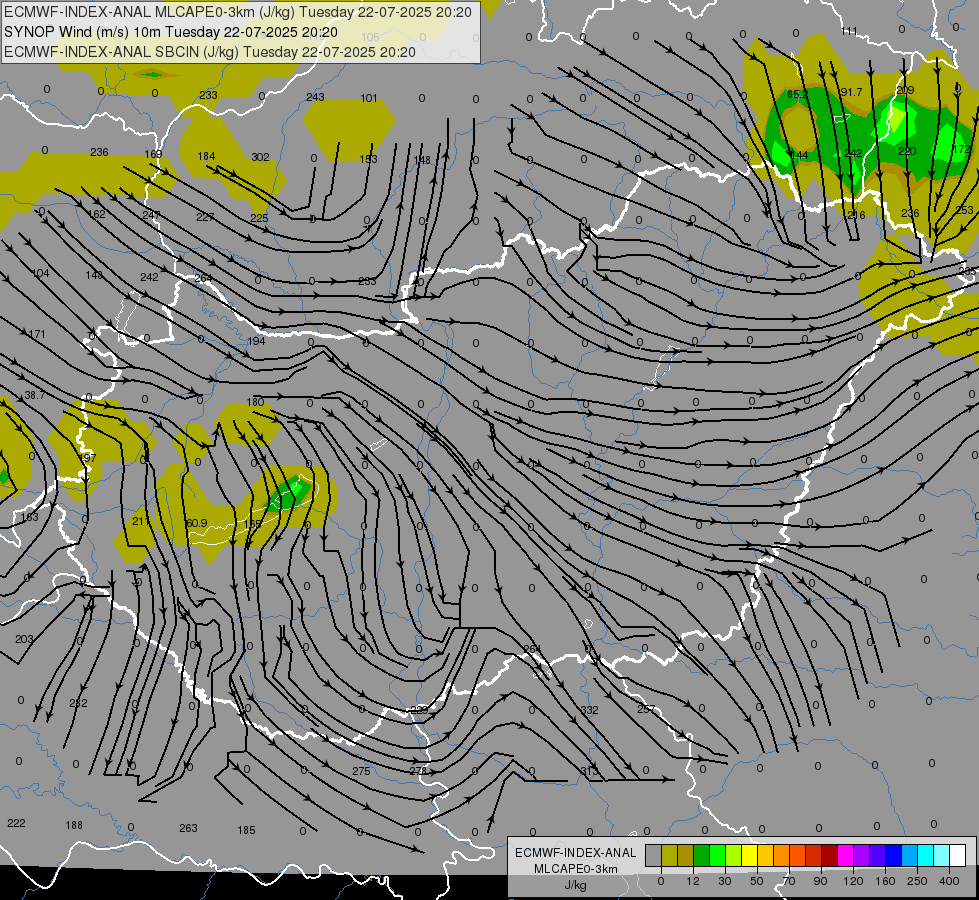Click the legend unit label J/kg
The width and height of the screenshot is (979, 900).
(576, 885)
